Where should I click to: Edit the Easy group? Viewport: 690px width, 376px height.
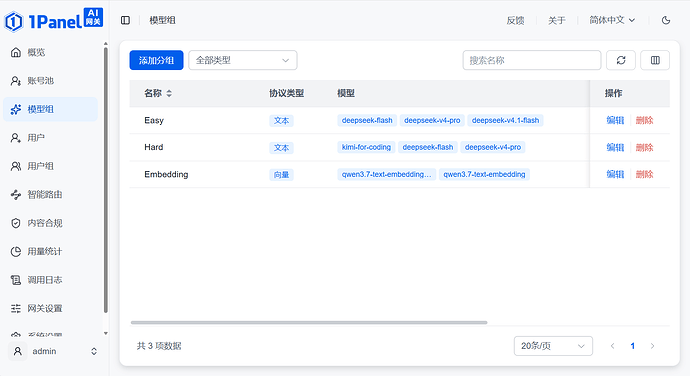tap(615, 120)
